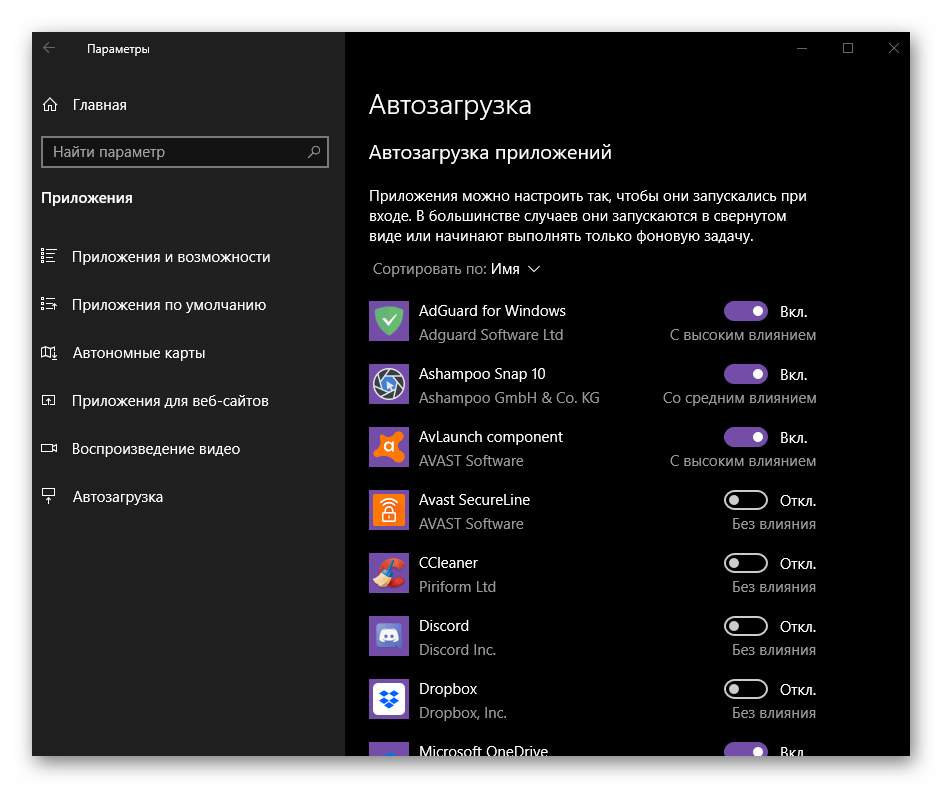Click the Ashampoo Snap 10 app icon
This screenshot has height=788, width=942.
[388, 385]
